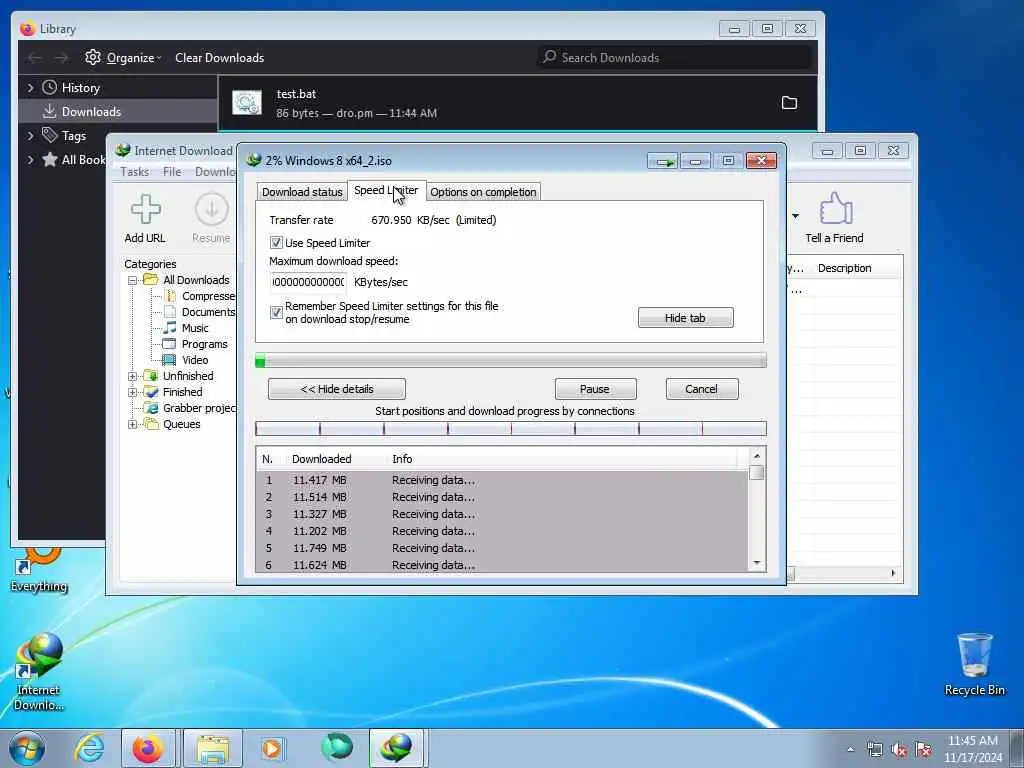
Task: Expand All Bookmarks in the Library sidebar
Action: (x=30, y=159)
